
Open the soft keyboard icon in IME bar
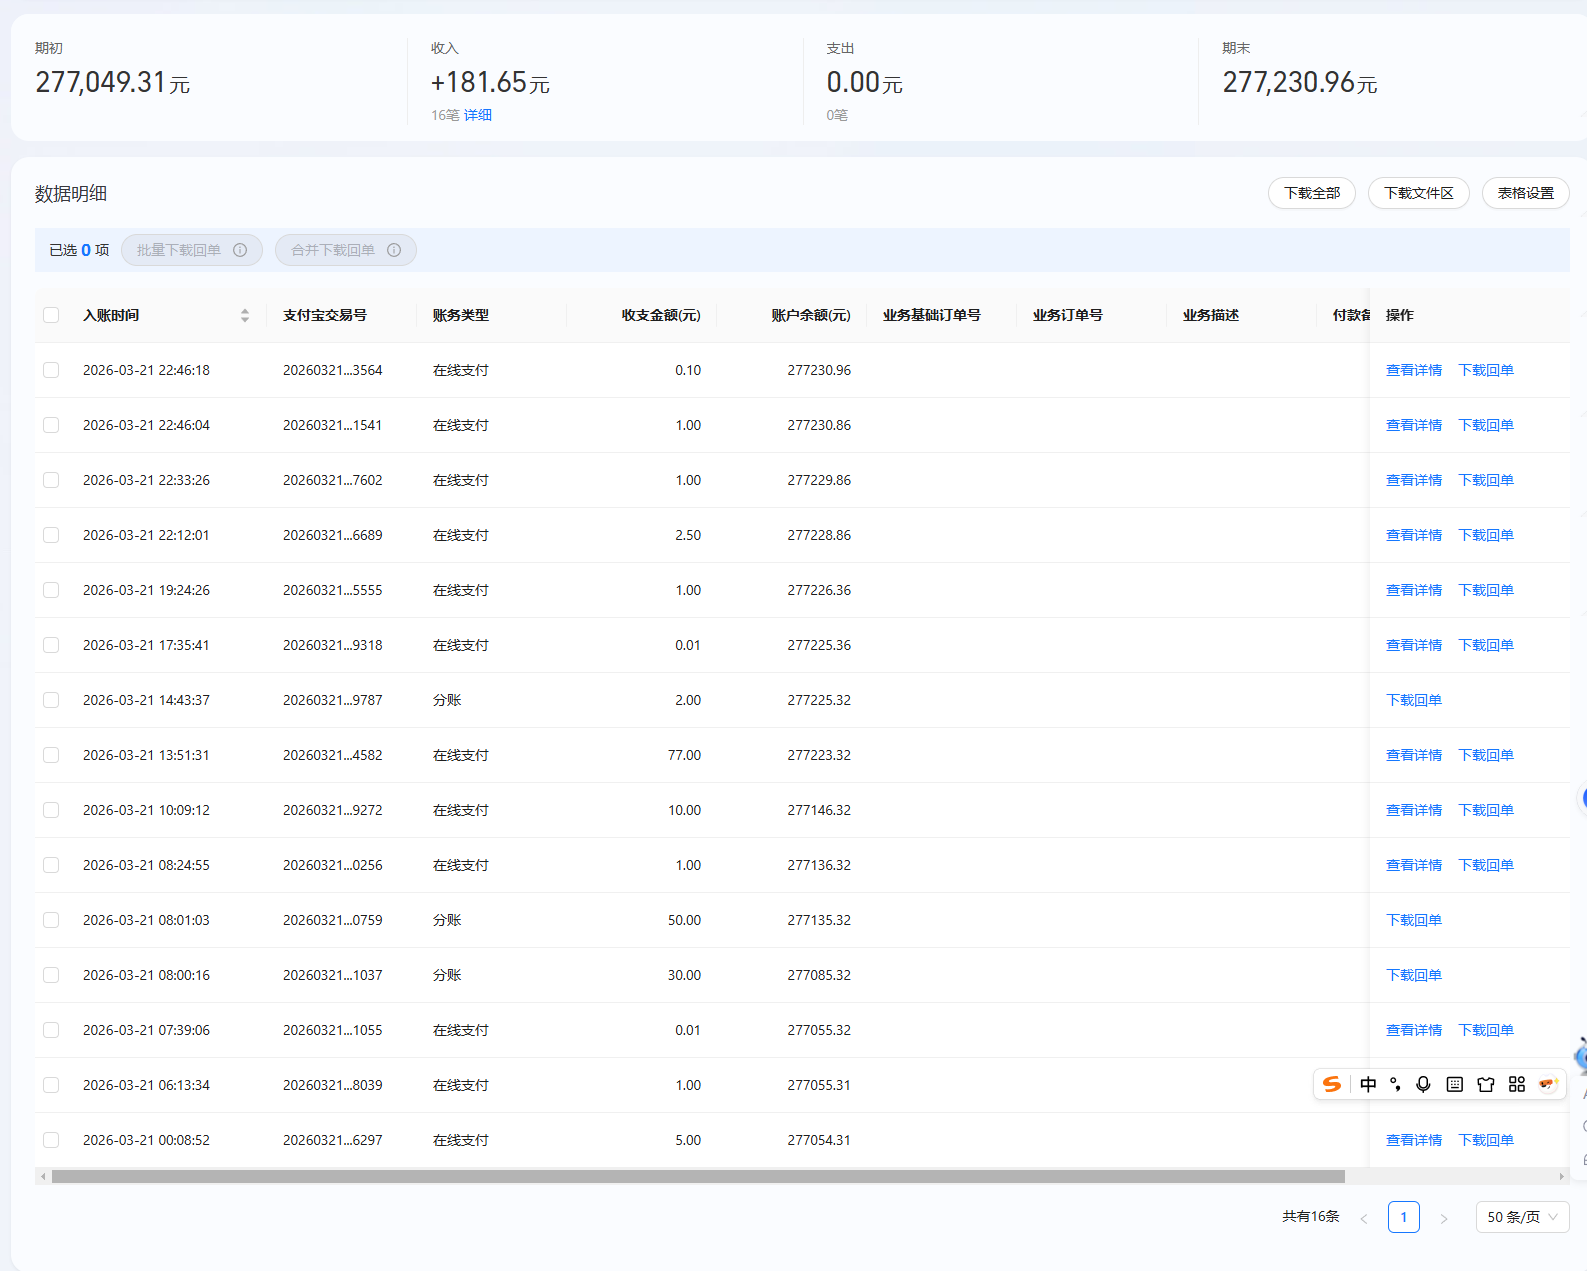click(x=1455, y=1084)
